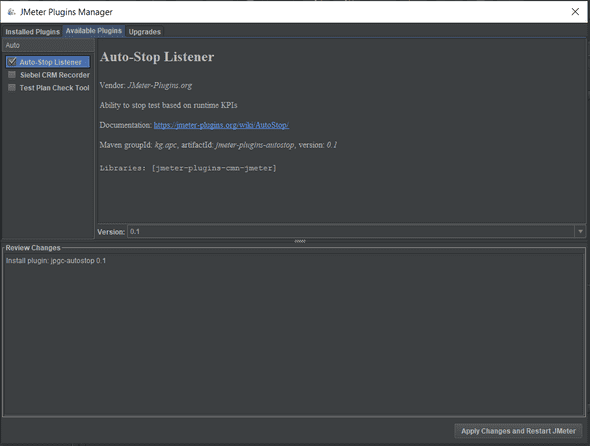Select Test Plan Check Tool in list

54,88
